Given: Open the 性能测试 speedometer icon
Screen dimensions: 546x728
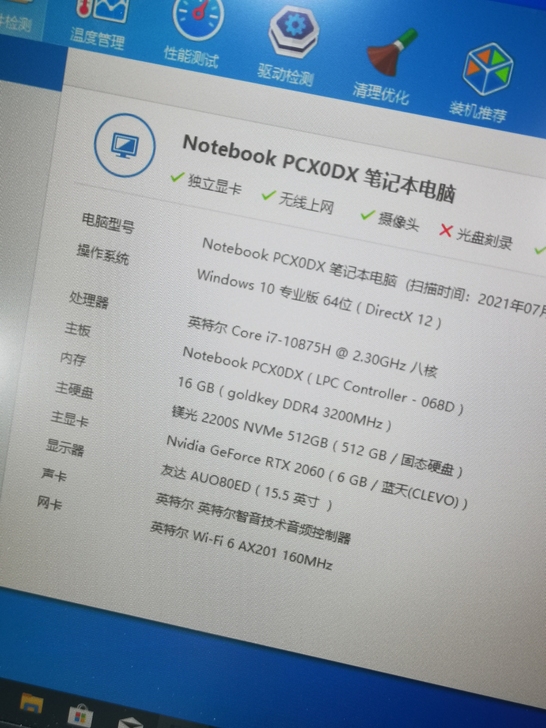Looking at the screenshot, I should pos(198,17).
